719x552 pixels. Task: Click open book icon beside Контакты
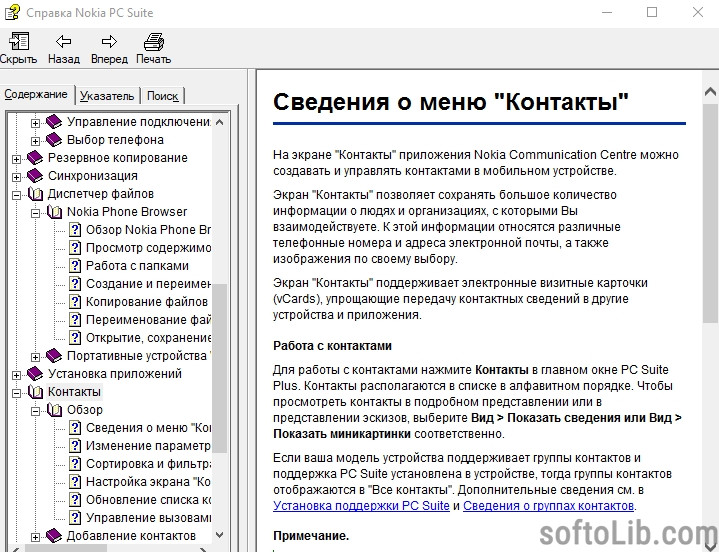tap(35, 392)
